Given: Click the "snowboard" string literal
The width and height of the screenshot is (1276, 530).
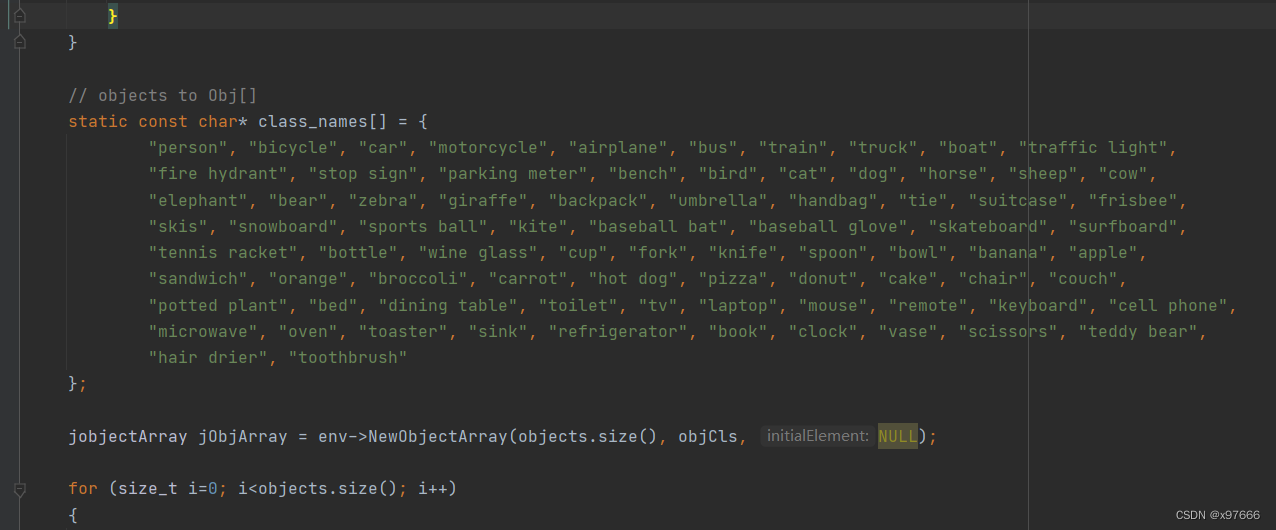Looking at the screenshot, I should point(283,227).
